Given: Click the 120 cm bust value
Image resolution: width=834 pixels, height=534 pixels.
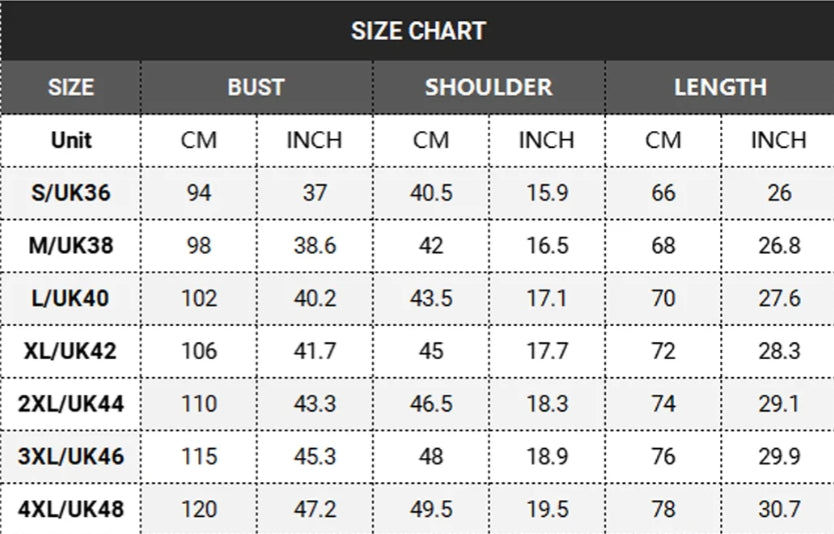Looking at the screenshot, I should point(199,509).
